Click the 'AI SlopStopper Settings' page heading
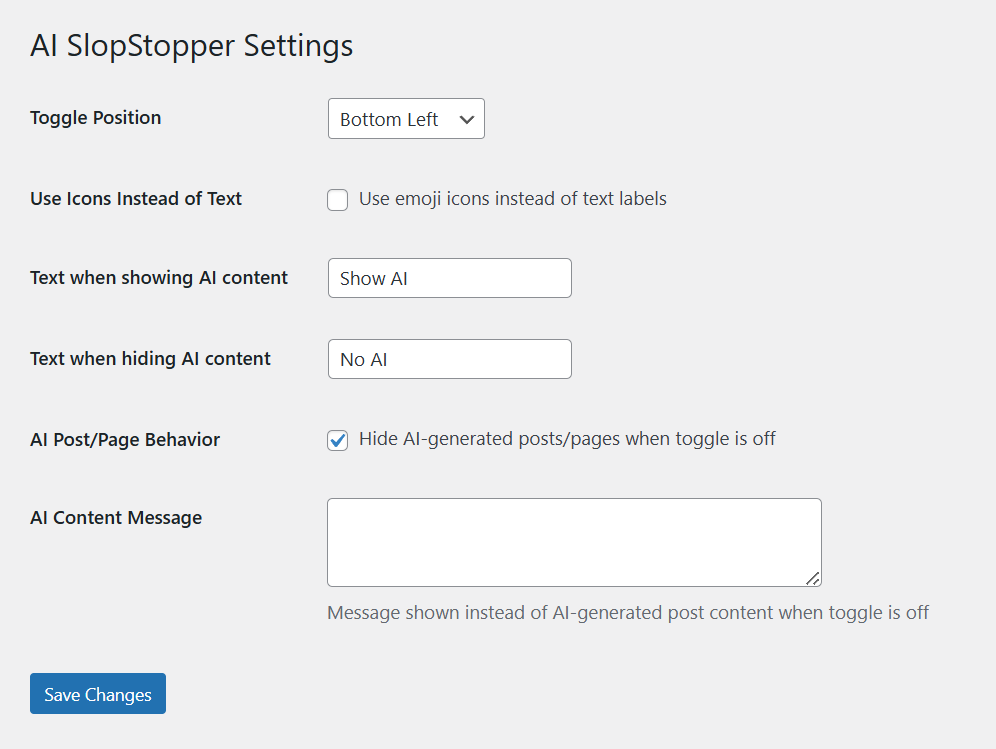 pyautogui.click(x=191, y=46)
